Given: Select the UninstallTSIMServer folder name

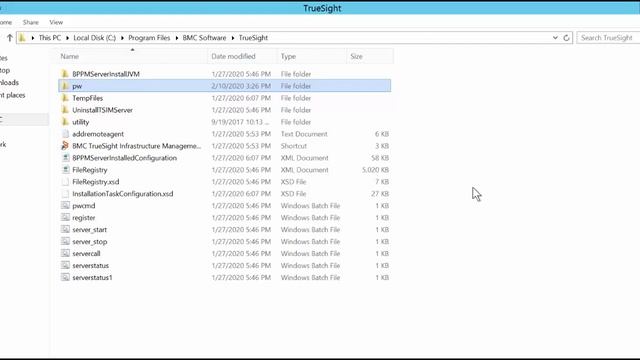Looking at the screenshot, I should coord(102,110).
